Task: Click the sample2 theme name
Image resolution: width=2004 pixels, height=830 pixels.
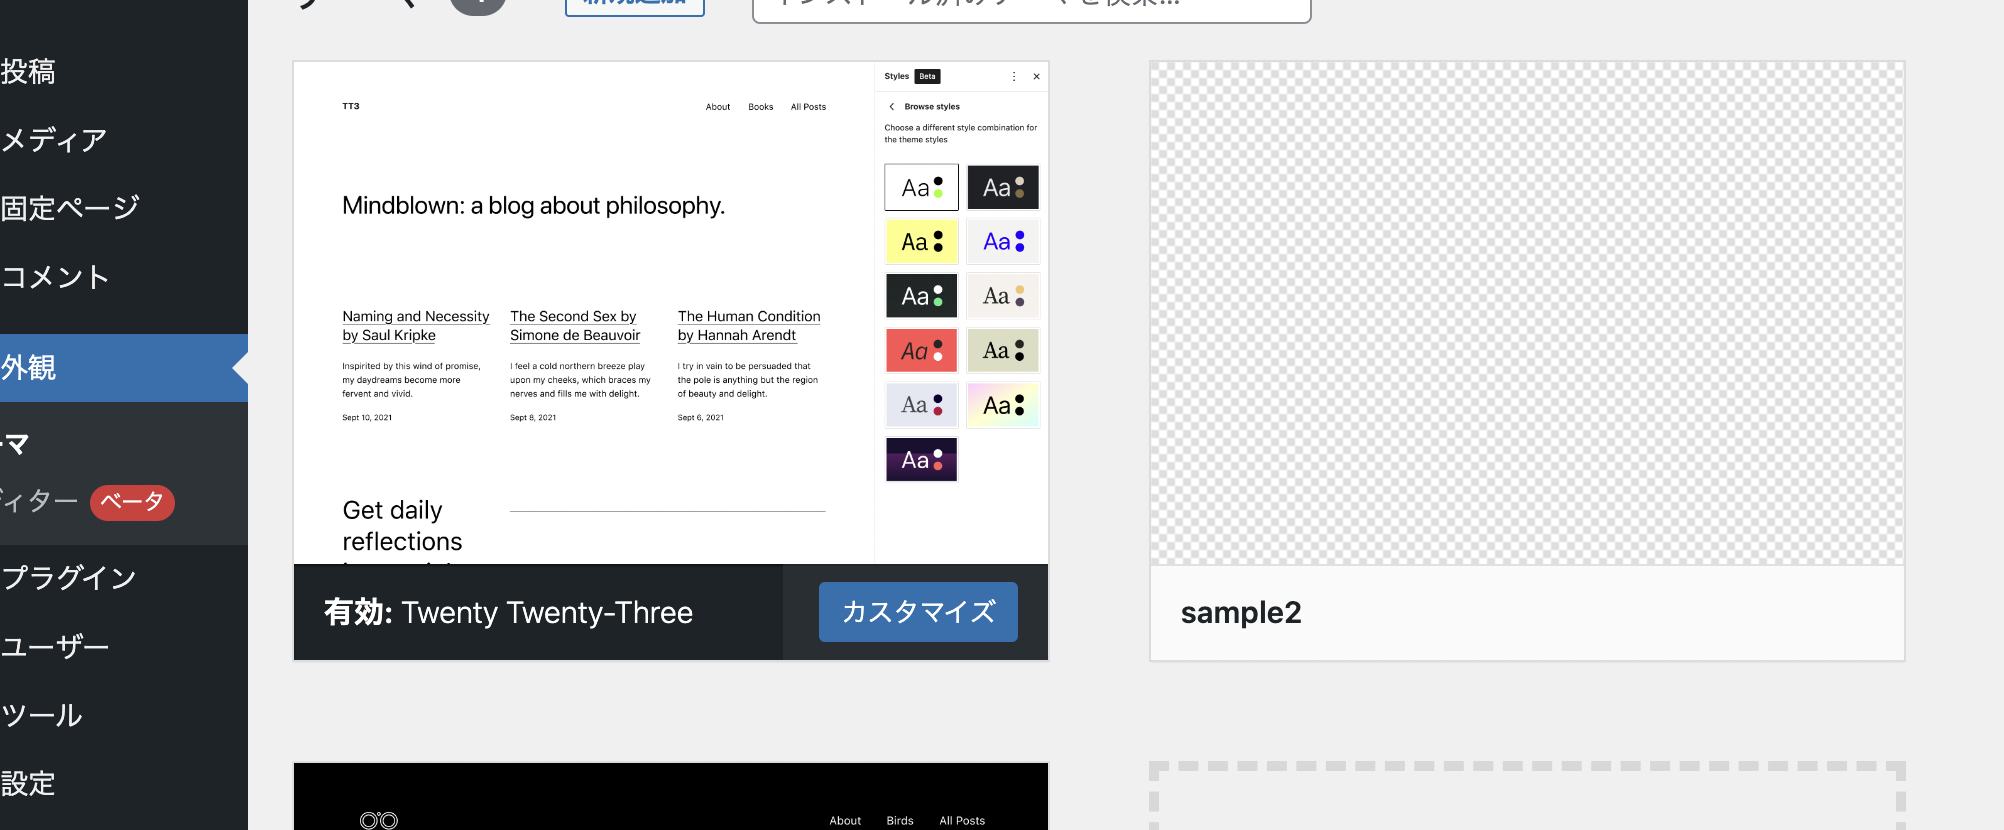Action: [x=1241, y=612]
